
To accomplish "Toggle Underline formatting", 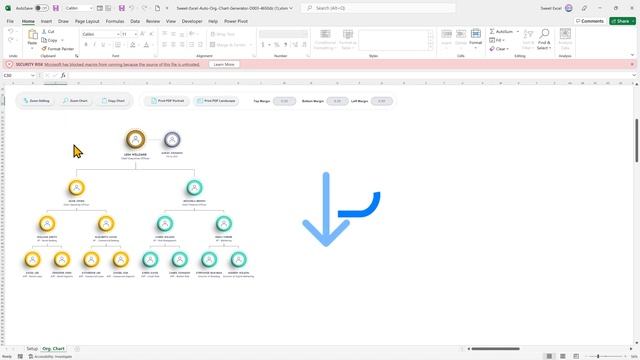I will point(103,44).
